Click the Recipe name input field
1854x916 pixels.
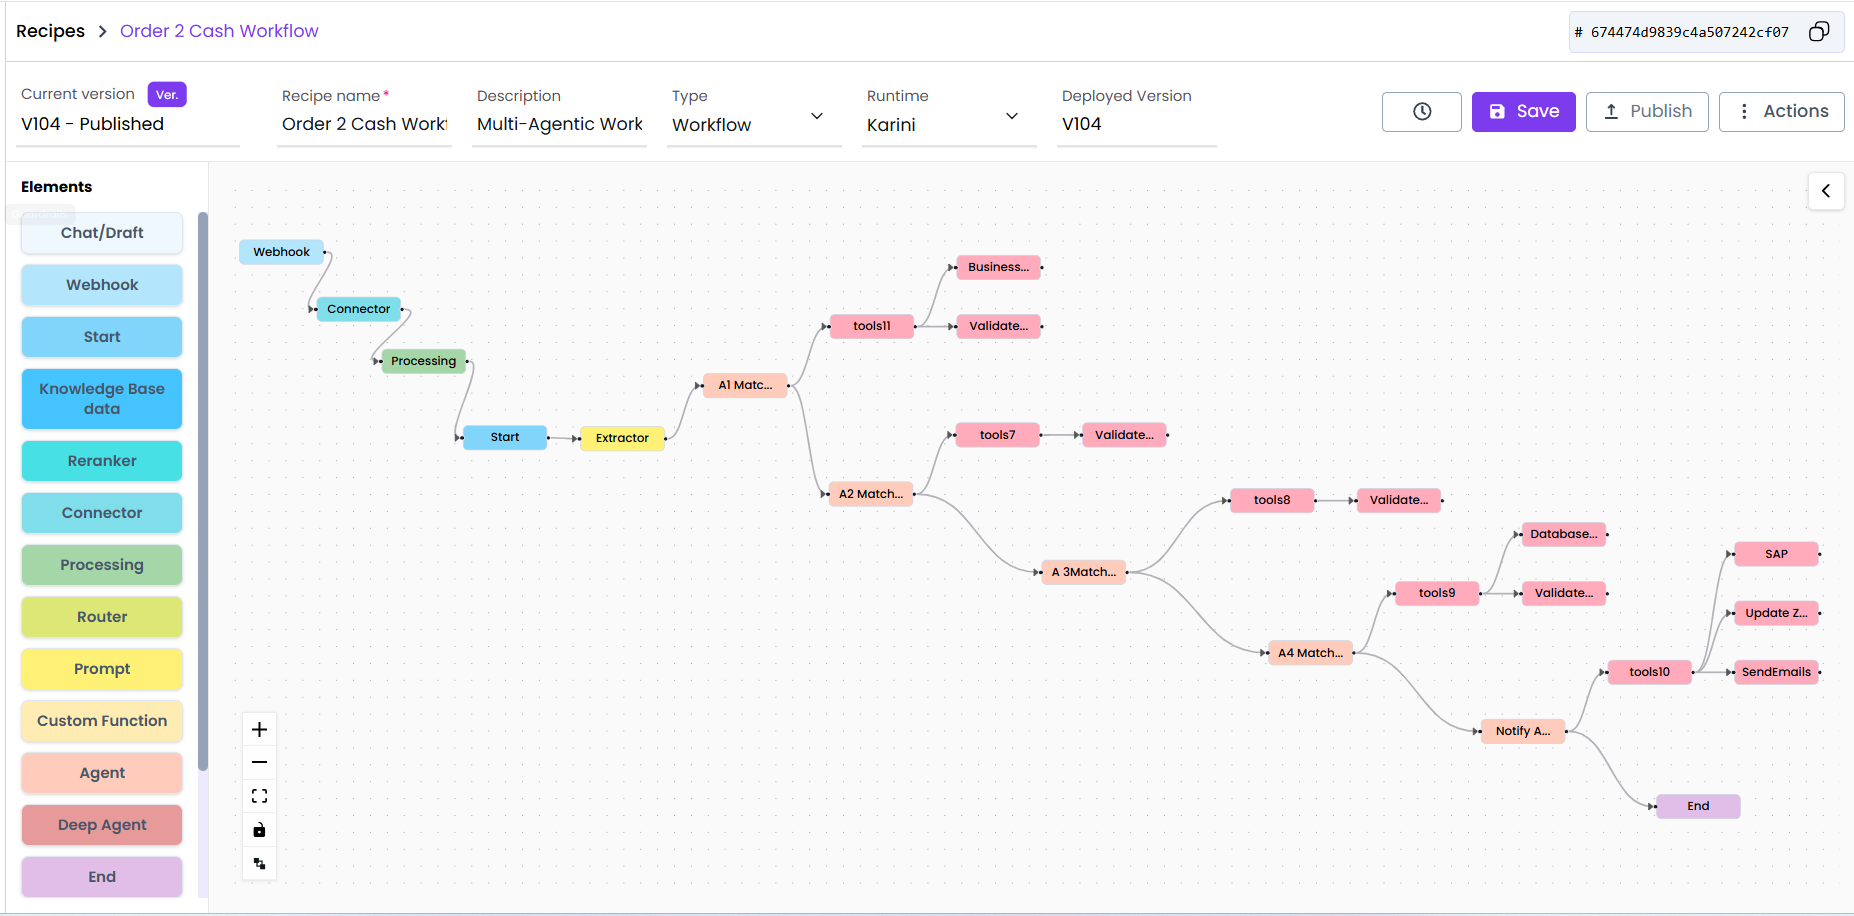[x=364, y=124]
